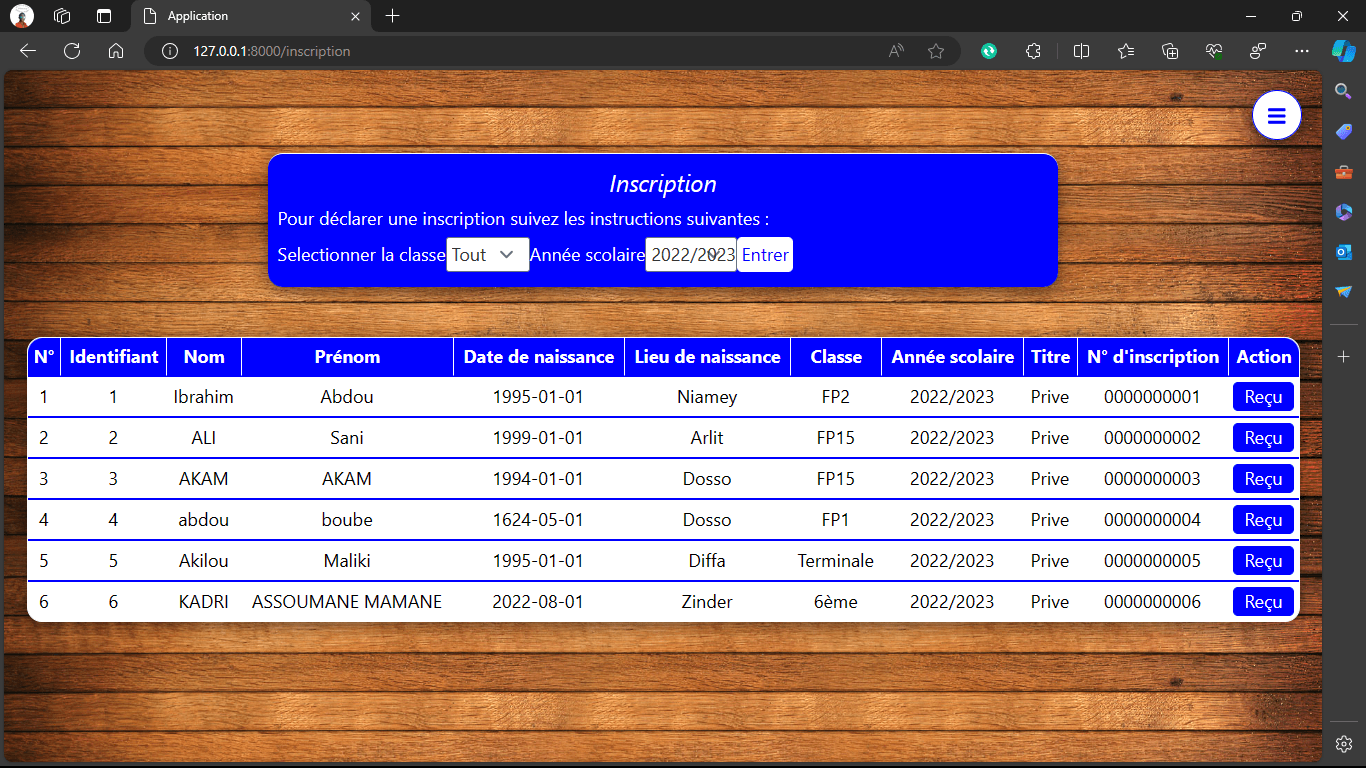Go back to the previous page
The image size is (1366, 768).
click(28, 51)
